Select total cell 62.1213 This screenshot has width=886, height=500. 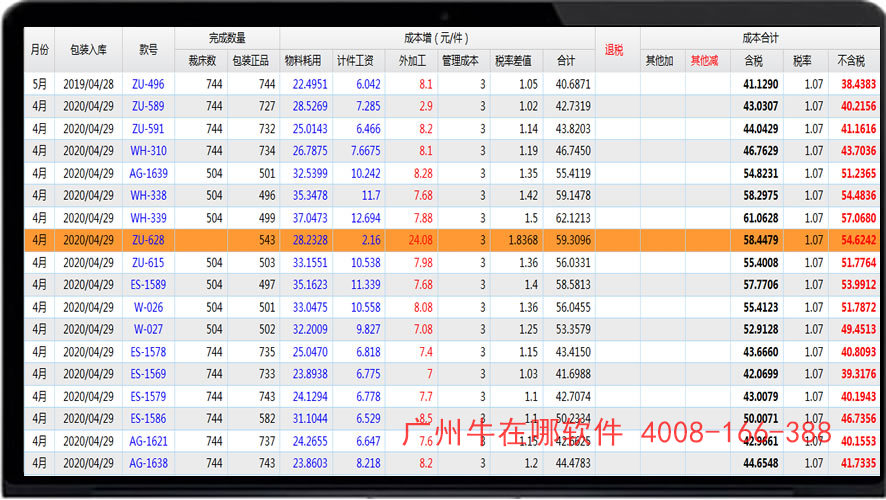tap(573, 218)
